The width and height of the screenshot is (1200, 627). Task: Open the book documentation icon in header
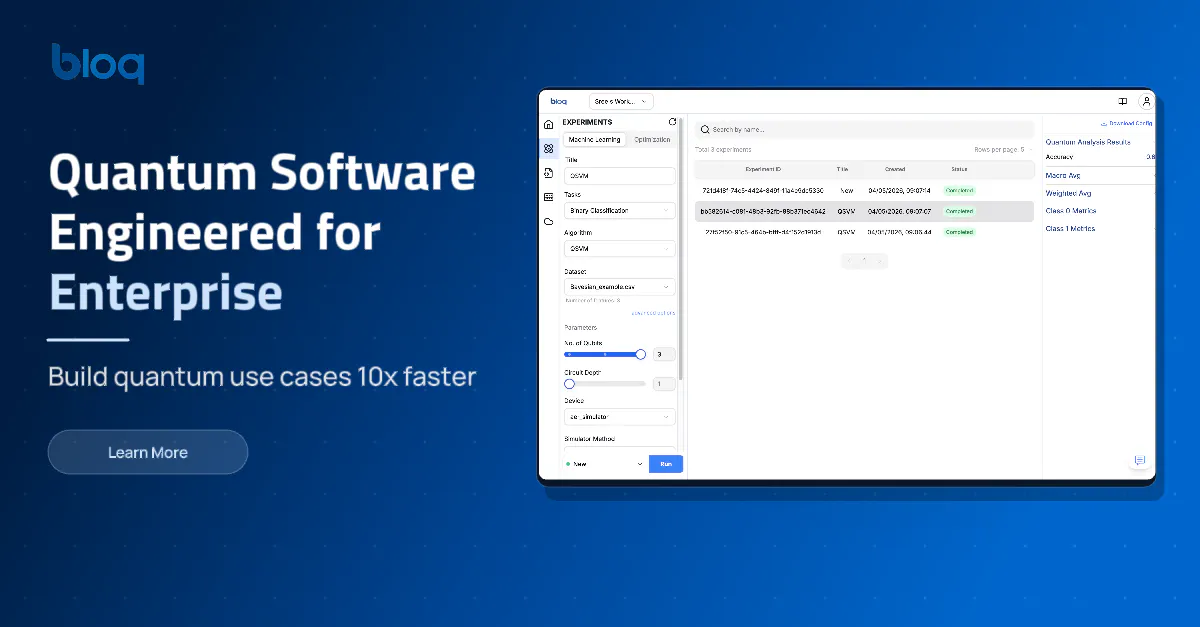1123,101
